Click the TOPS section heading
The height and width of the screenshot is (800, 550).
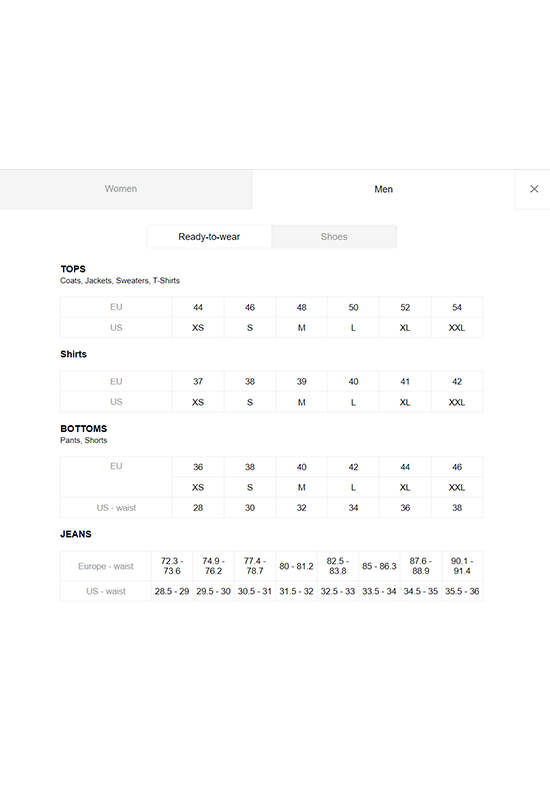(x=73, y=269)
